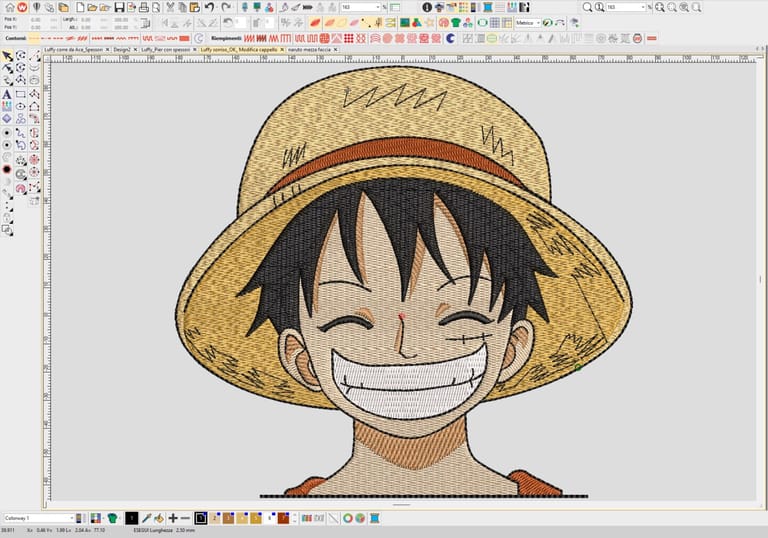Click the Print icon
Screen dimensions: 768x538
pyautogui.click(x=144, y=7)
